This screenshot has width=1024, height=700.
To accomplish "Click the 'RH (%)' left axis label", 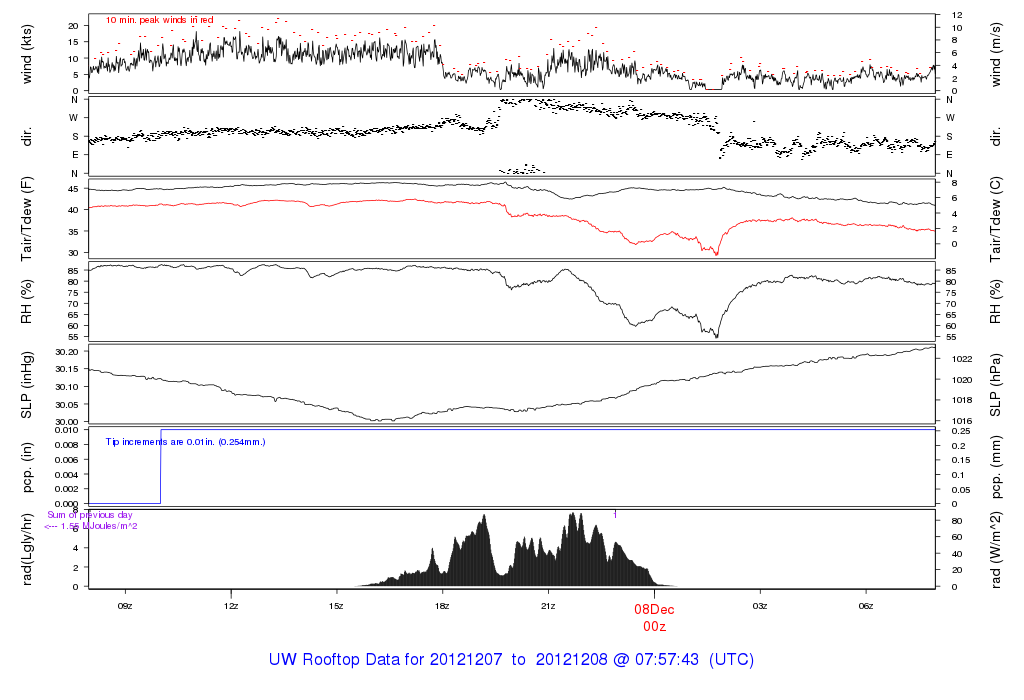I will click(28, 300).
